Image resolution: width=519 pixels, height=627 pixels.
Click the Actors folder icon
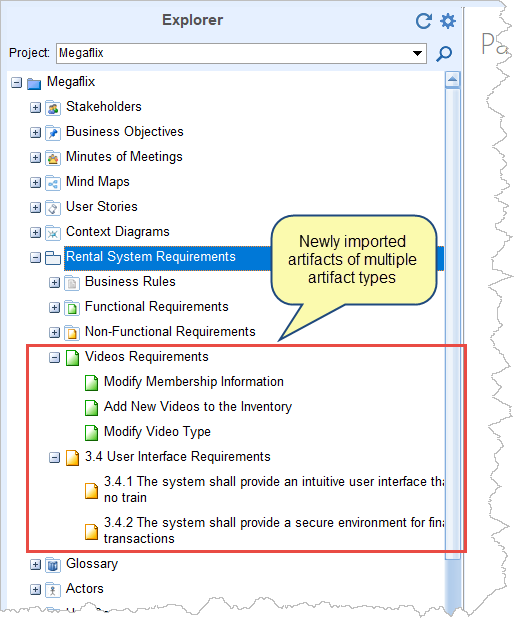point(53,589)
